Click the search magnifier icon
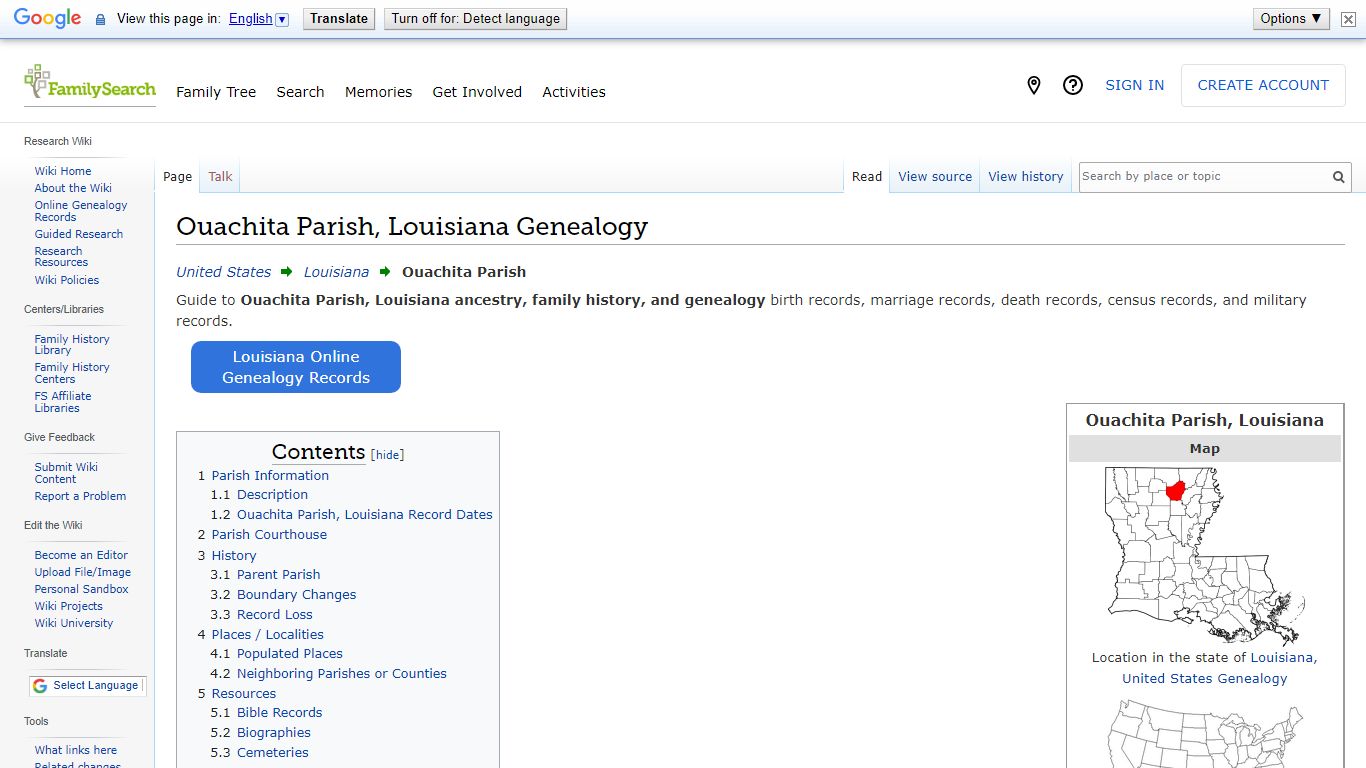1366x768 pixels. (x=1338, y=177)
